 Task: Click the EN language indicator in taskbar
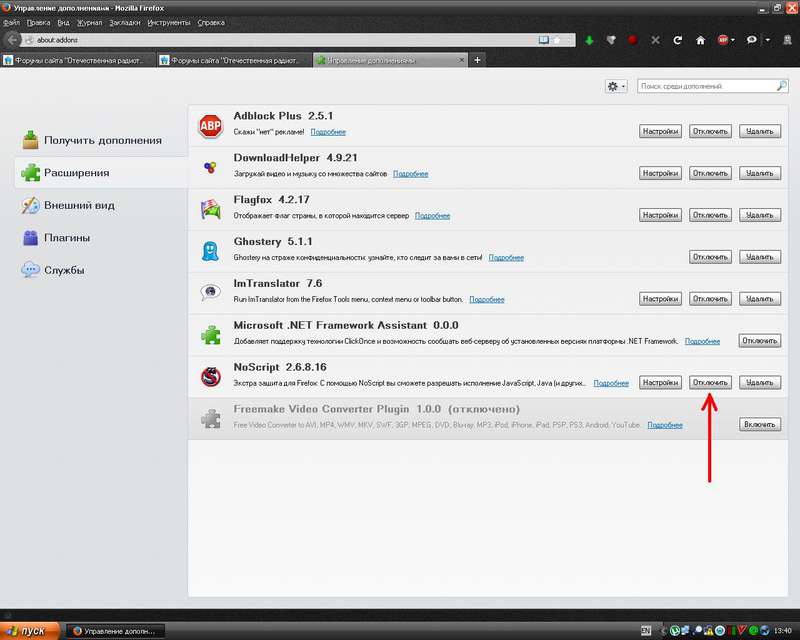tap(646, 631)
